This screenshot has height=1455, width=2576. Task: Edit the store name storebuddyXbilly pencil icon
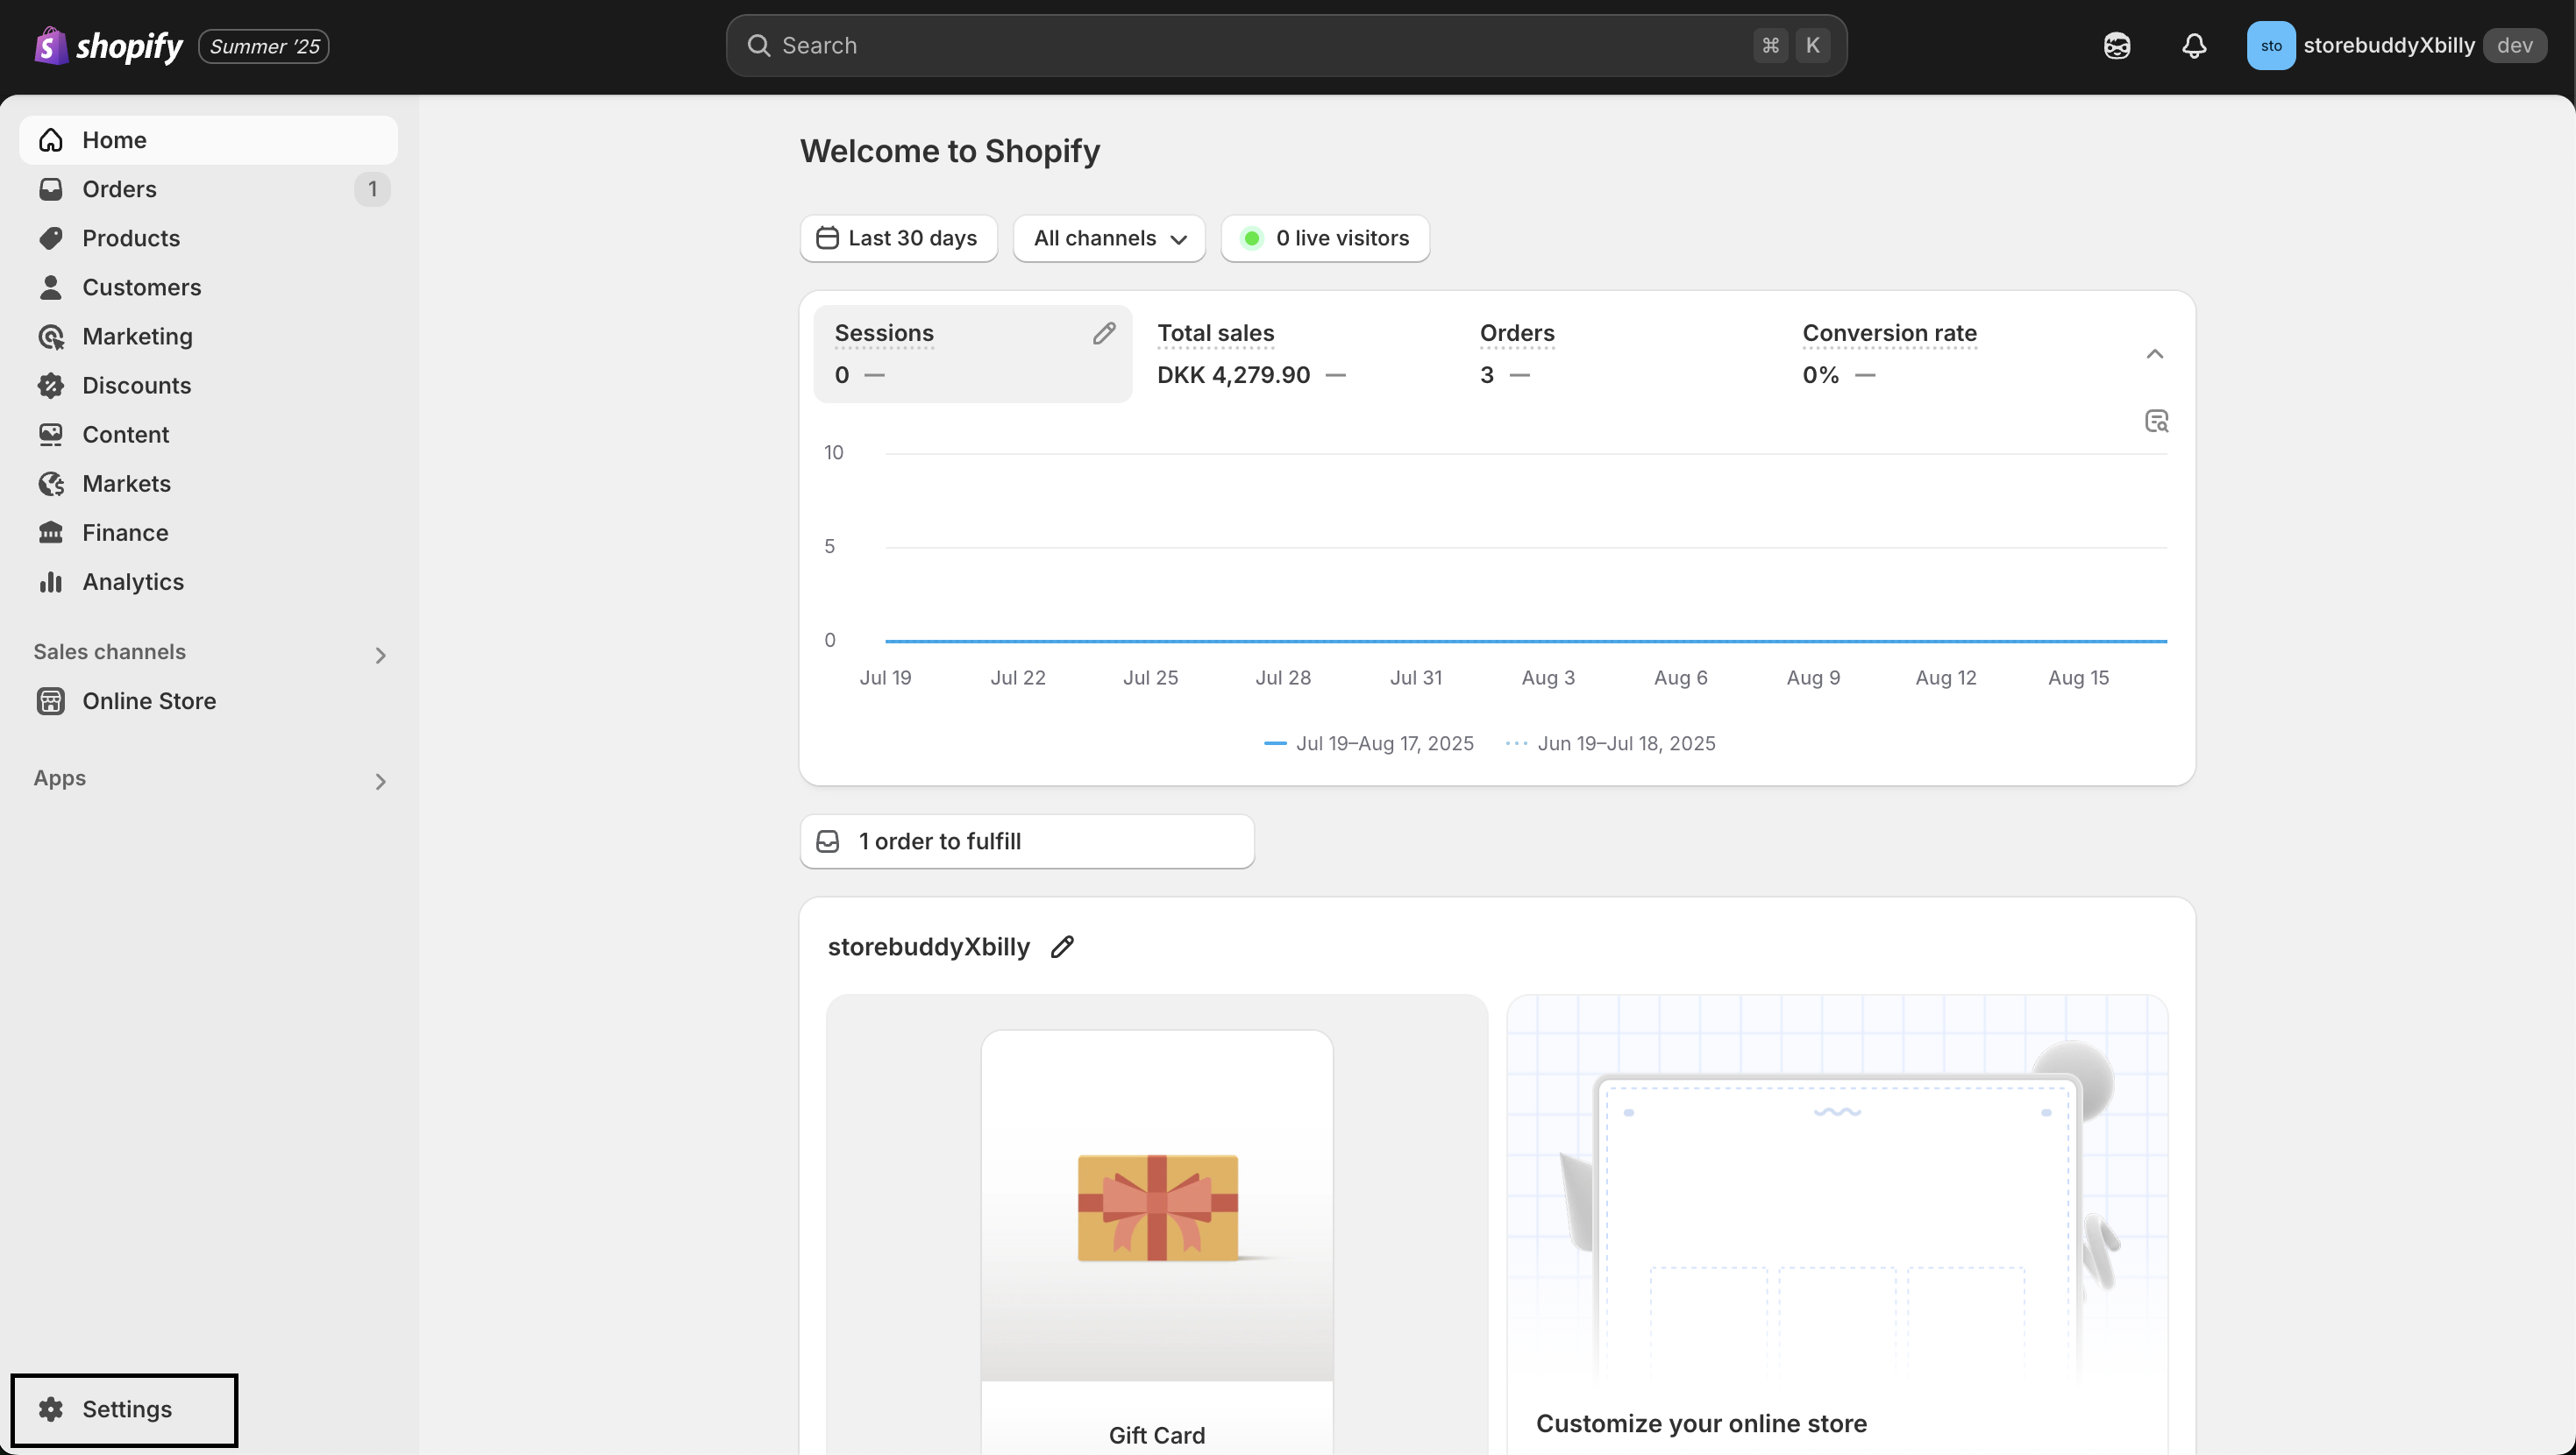[1062, 946]
